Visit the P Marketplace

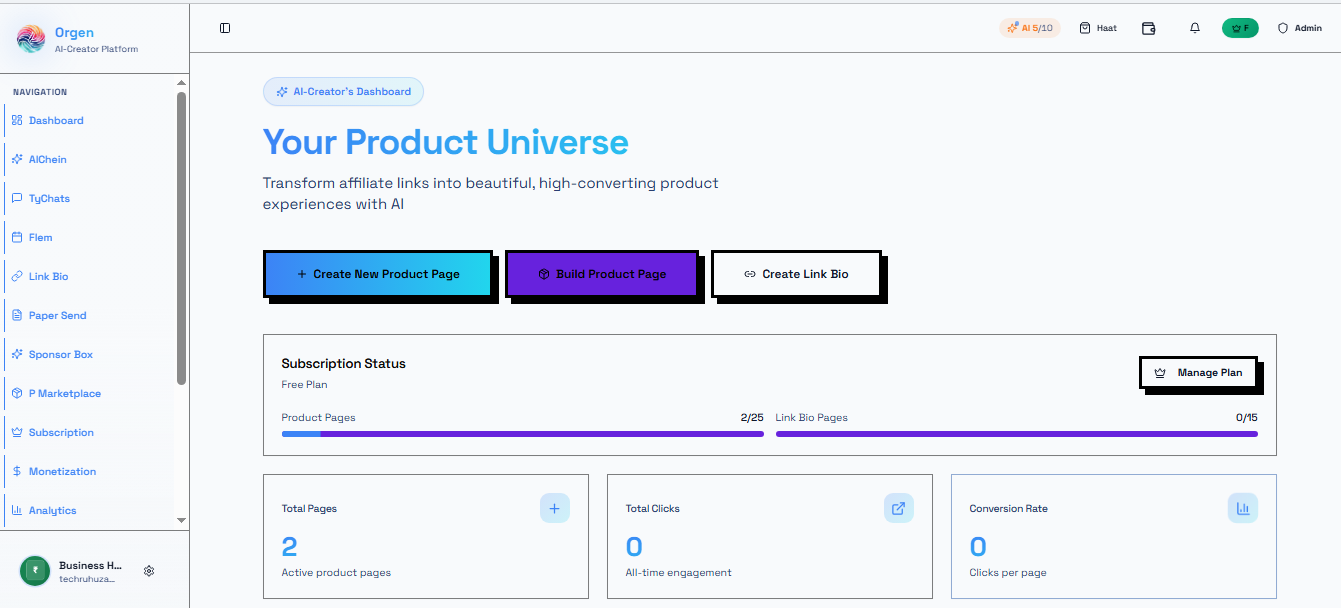pyautogui.click(x=62, y=393)
